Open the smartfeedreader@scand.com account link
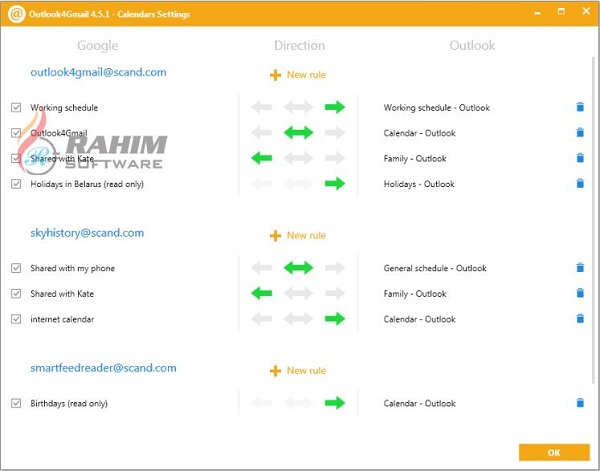Screen dimensions: 600x471 [103, 368]
